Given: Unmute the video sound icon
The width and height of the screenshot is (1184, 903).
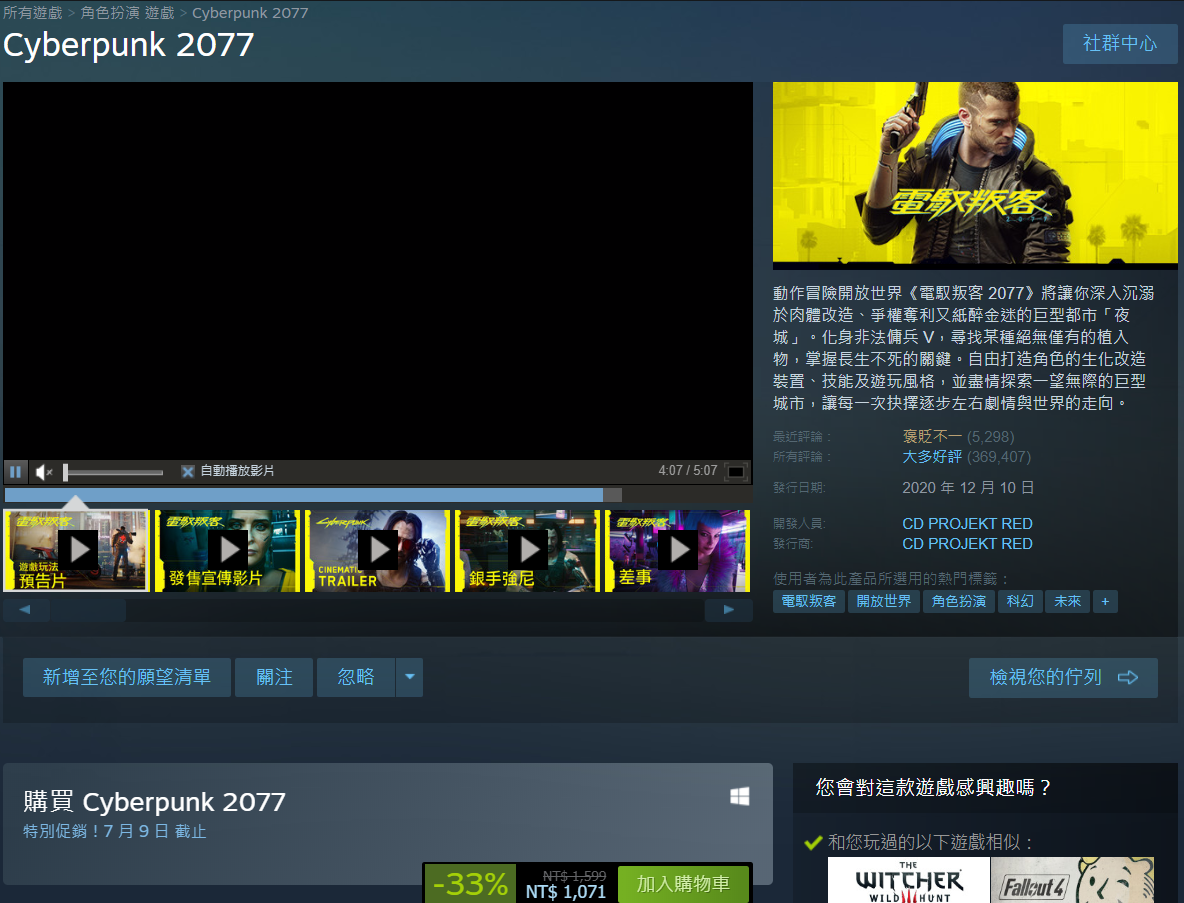Looking at the screenshot, I should click(x=44, y=472).
